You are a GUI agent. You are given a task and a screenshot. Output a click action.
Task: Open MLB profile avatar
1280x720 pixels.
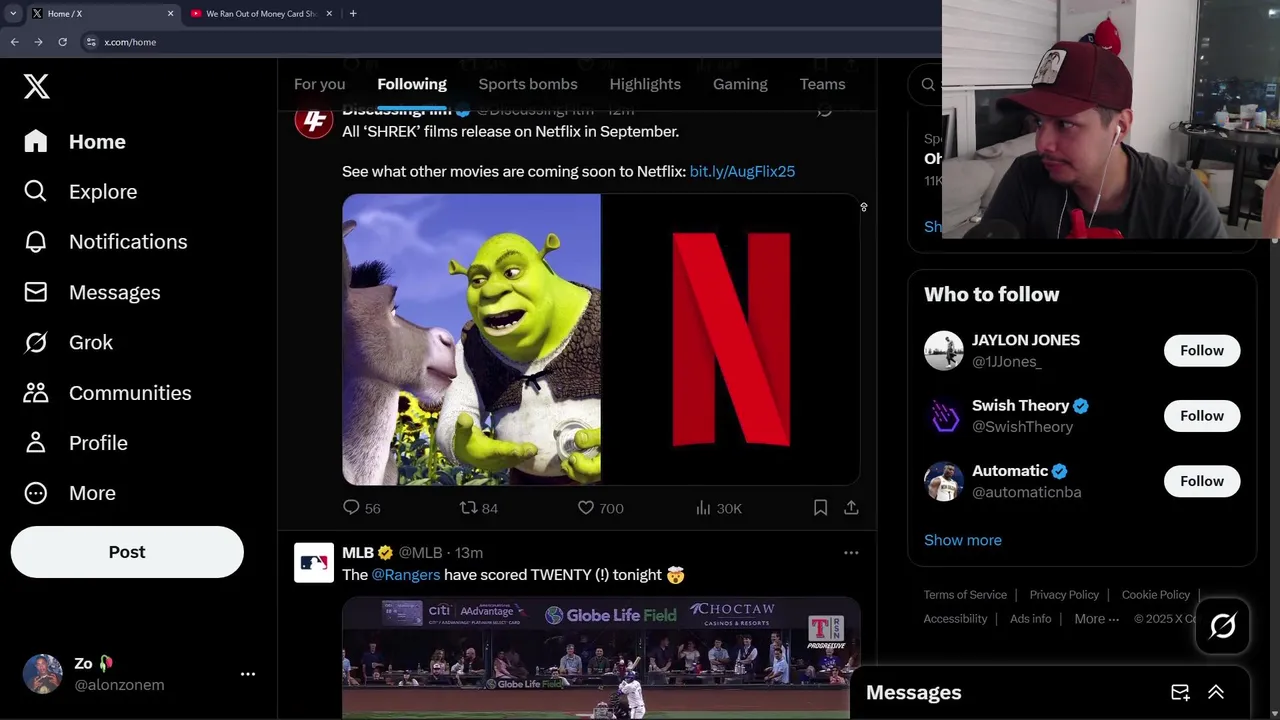[314, 563]
